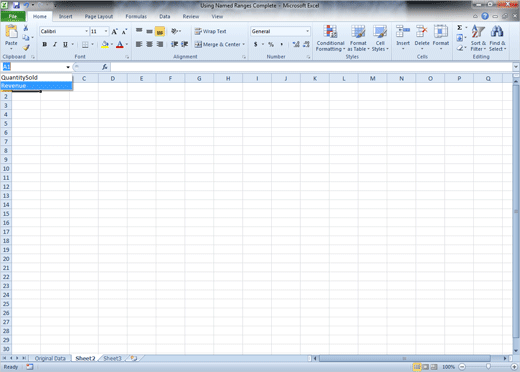Expand the Font dialog launcher
This screenshot has width=520, height=372.
click(127, 57)
